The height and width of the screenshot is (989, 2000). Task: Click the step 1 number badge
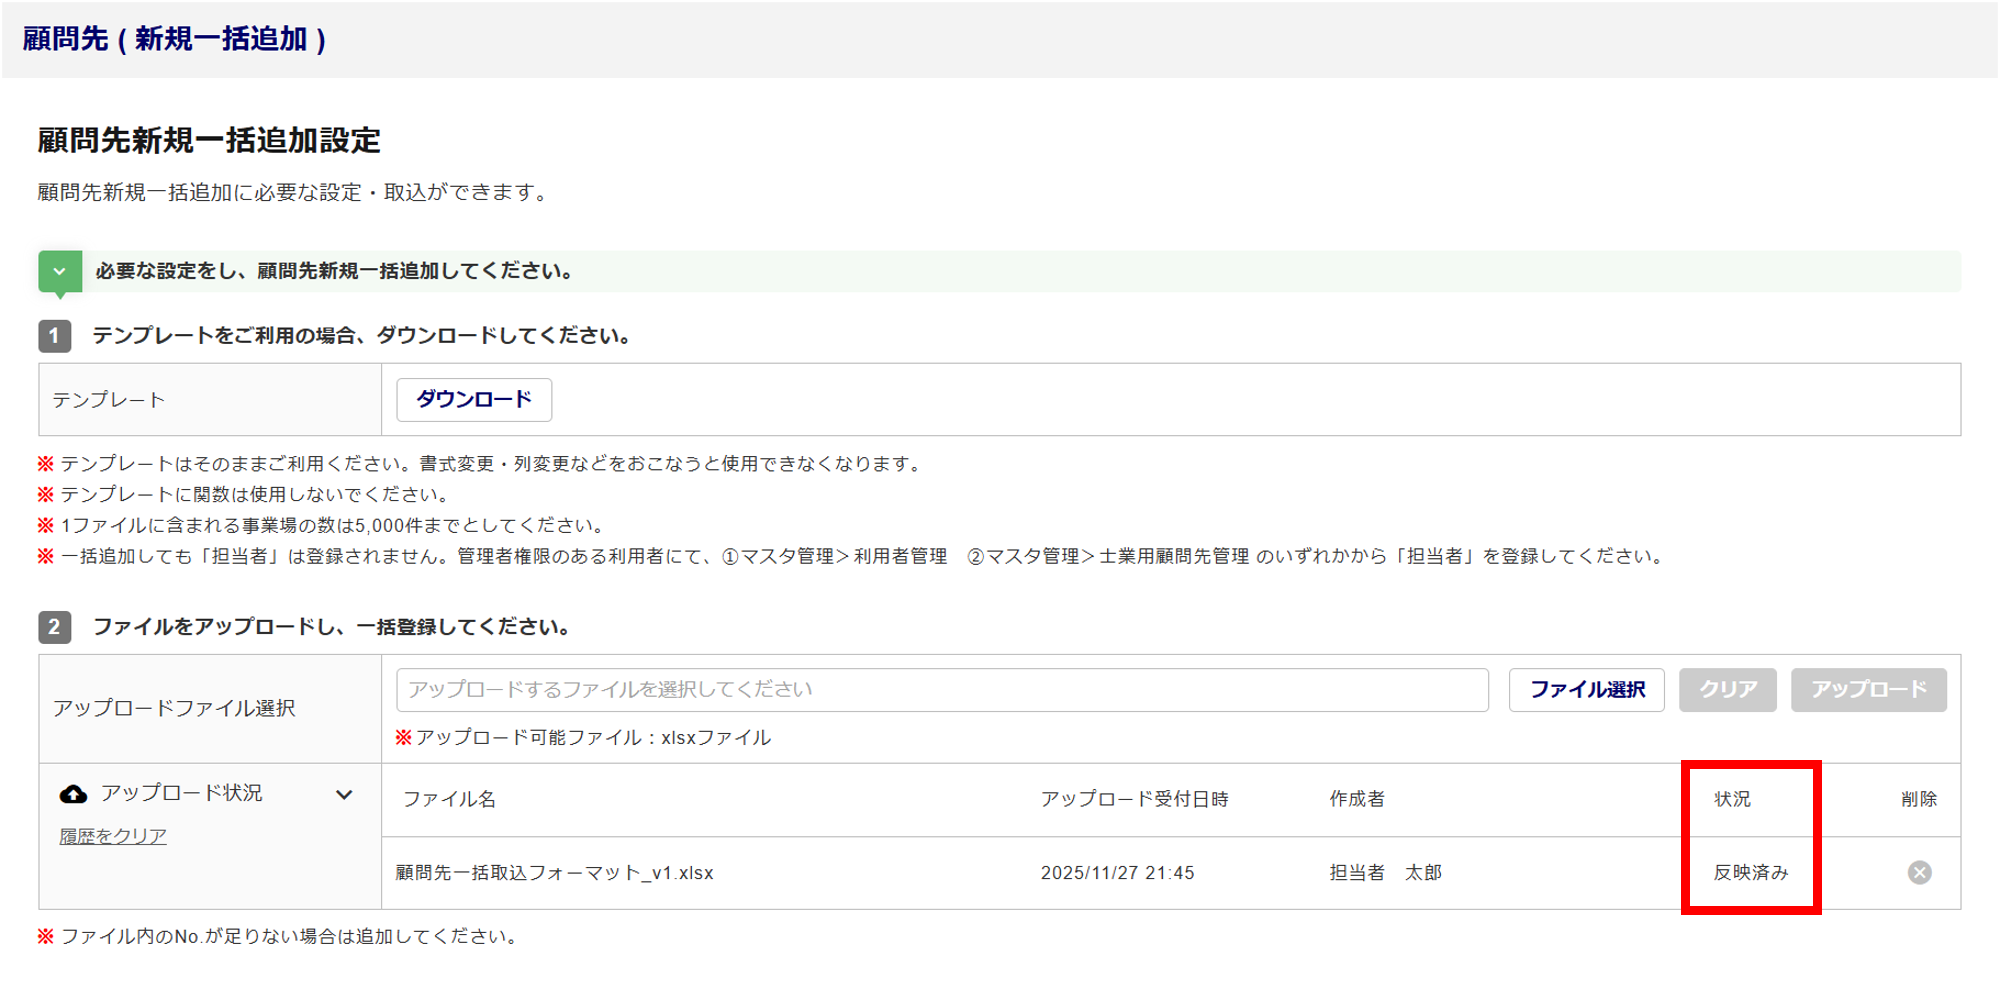pyautogui.click(x=55, y=336)
